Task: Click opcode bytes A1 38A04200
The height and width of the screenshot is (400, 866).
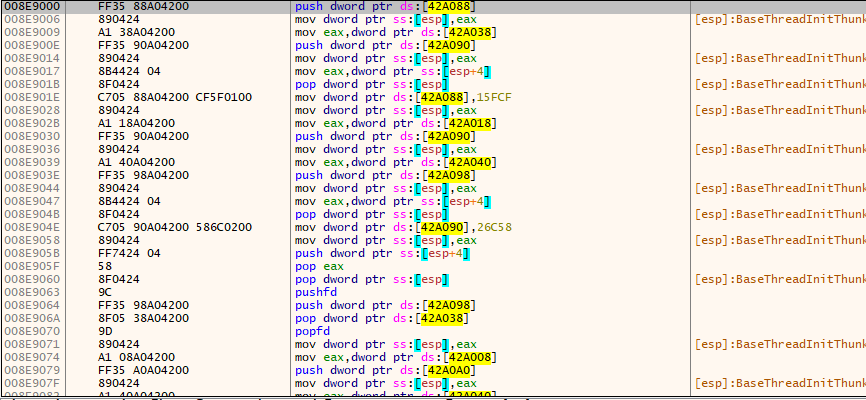Action: 136,32
